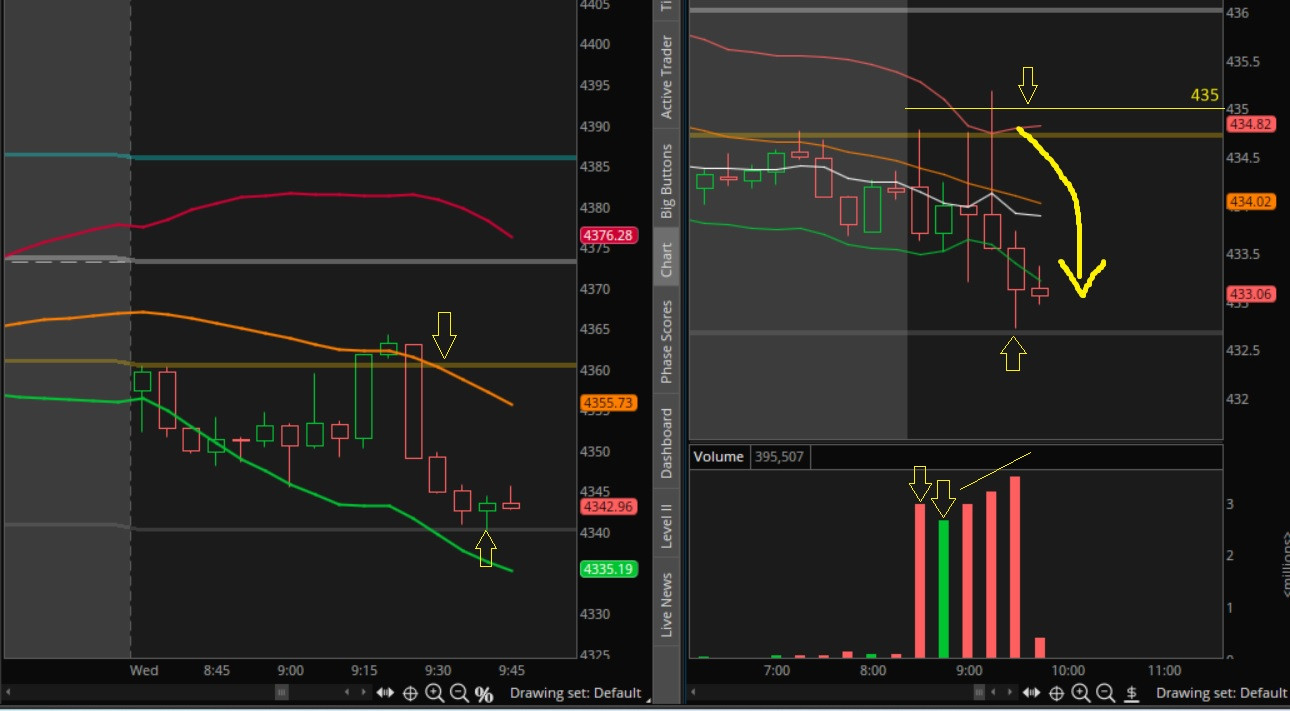Zoom in on the right chart

point(1081,693)
